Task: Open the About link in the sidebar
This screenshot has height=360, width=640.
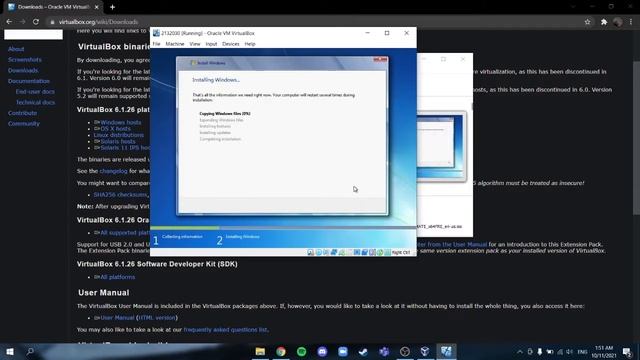Action: point(16,49)
